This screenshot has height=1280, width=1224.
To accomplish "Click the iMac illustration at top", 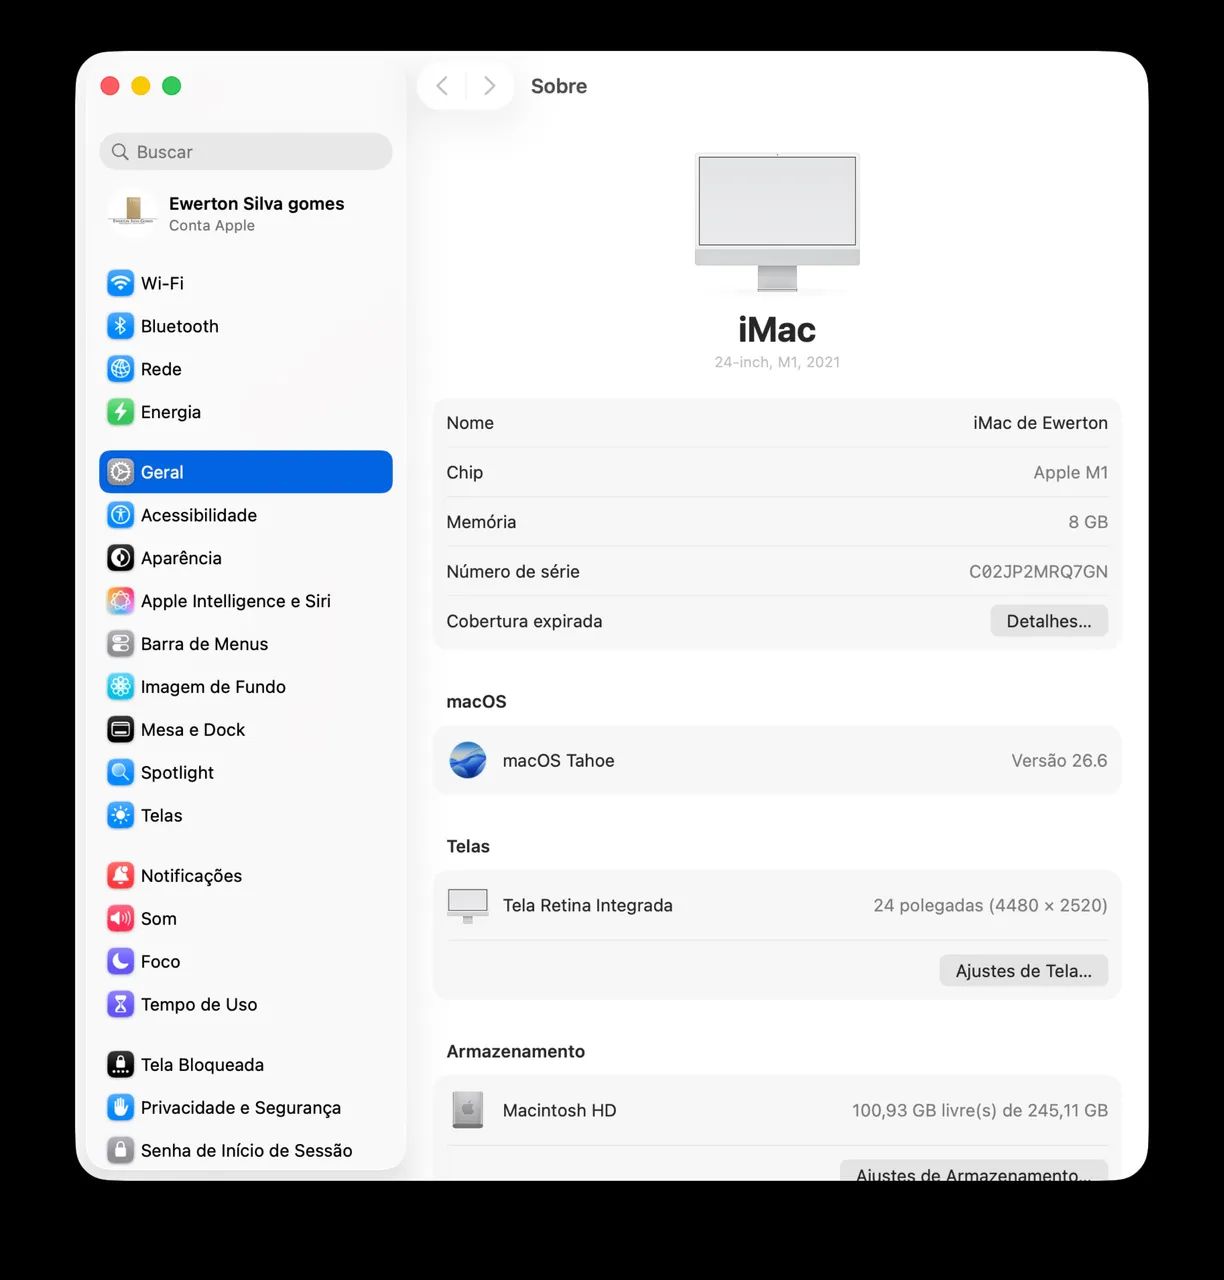I will 777,222.
